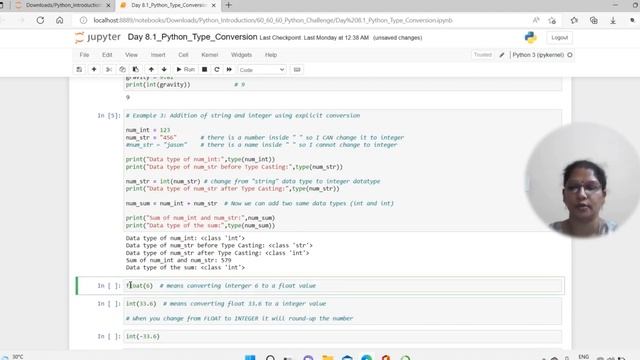Open the Kernel menu

210,55
